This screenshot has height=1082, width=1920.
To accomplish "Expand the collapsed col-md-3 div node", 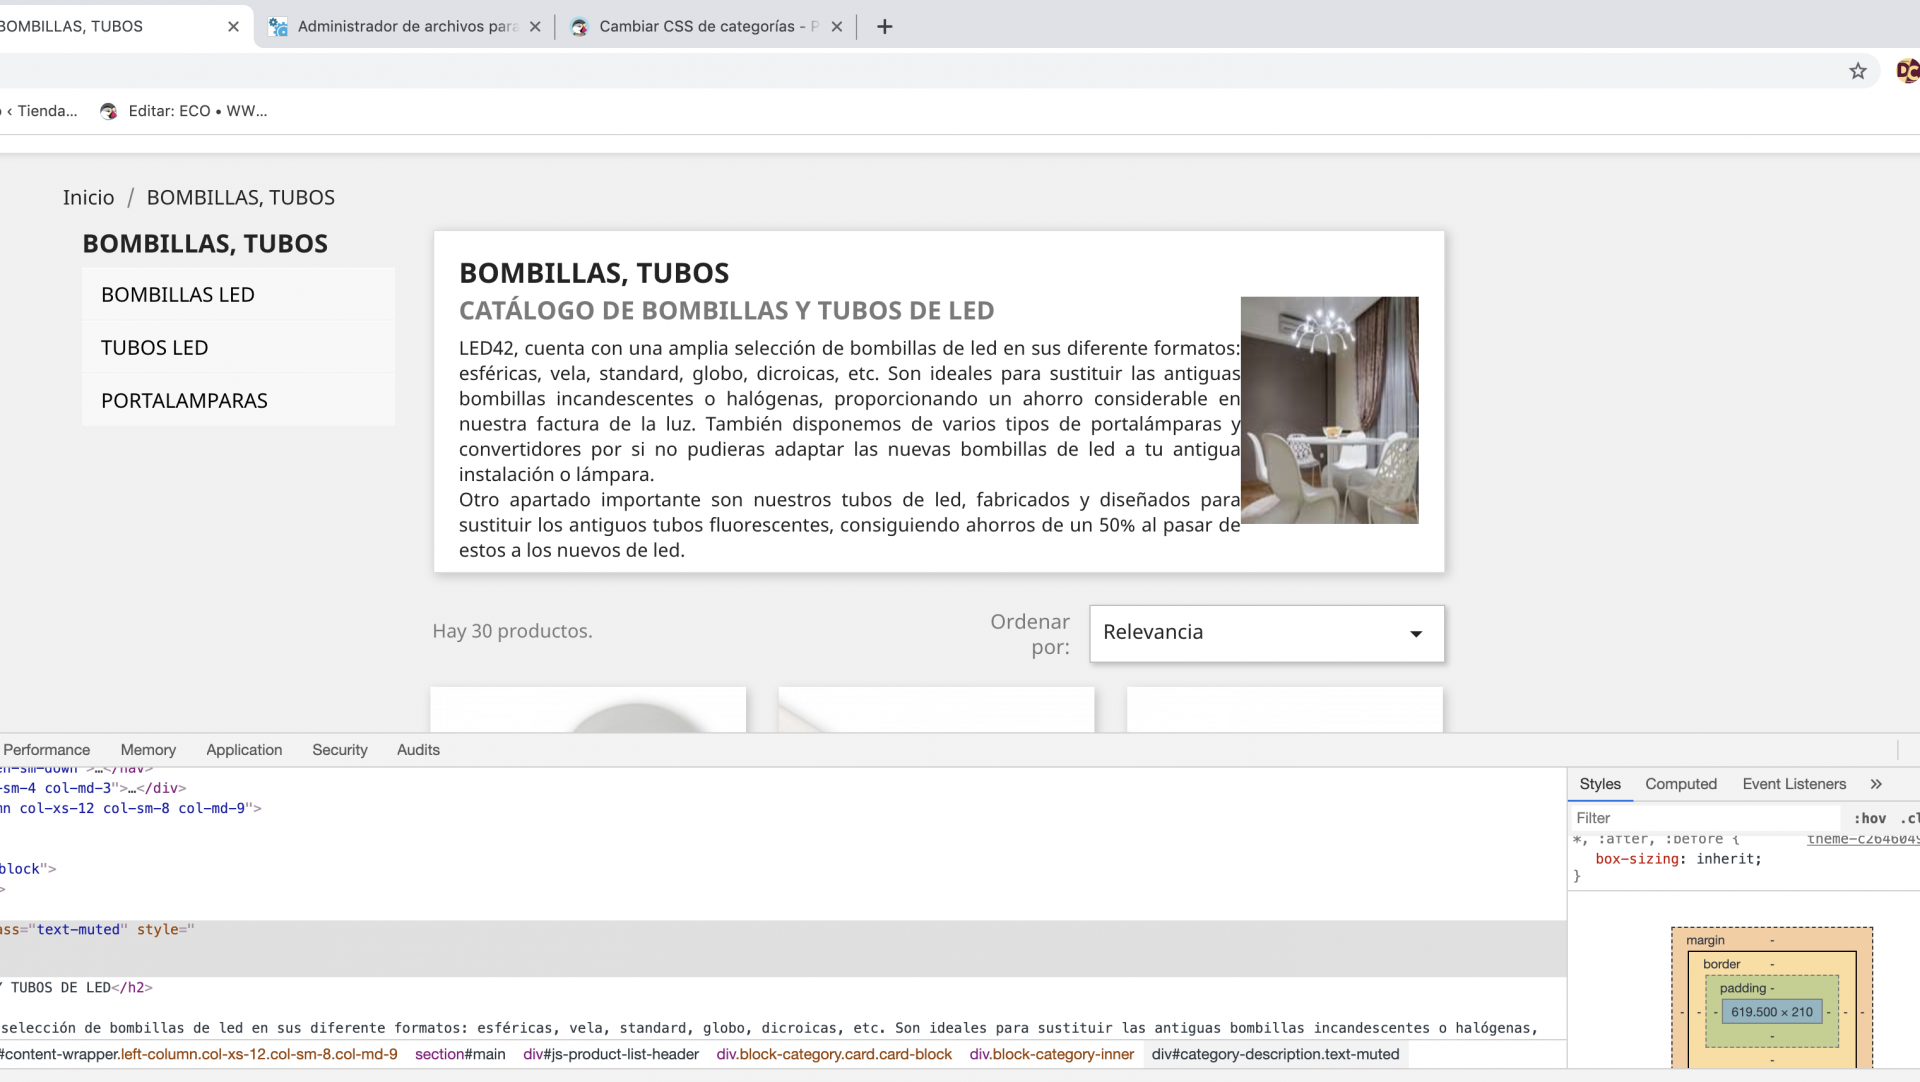I will (130, 788).
